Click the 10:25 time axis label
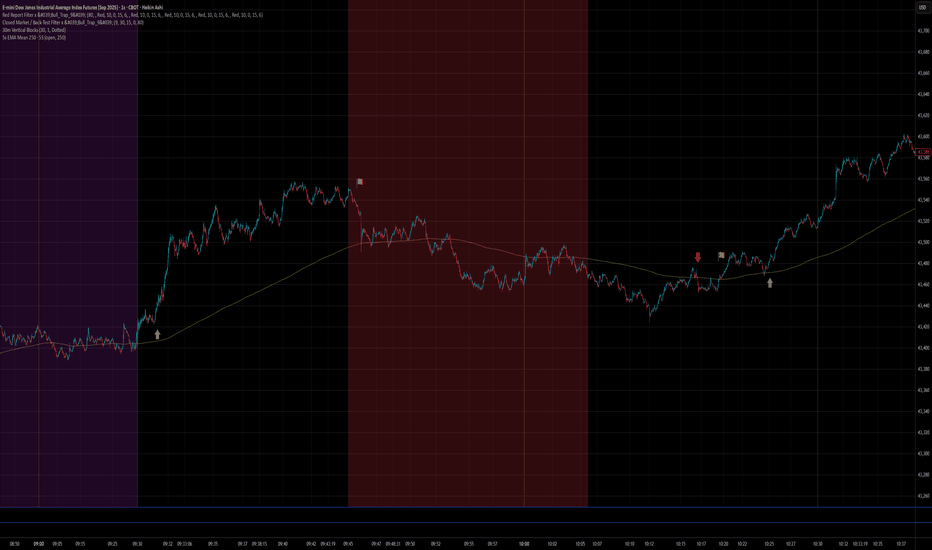 [x=769, y=544]
